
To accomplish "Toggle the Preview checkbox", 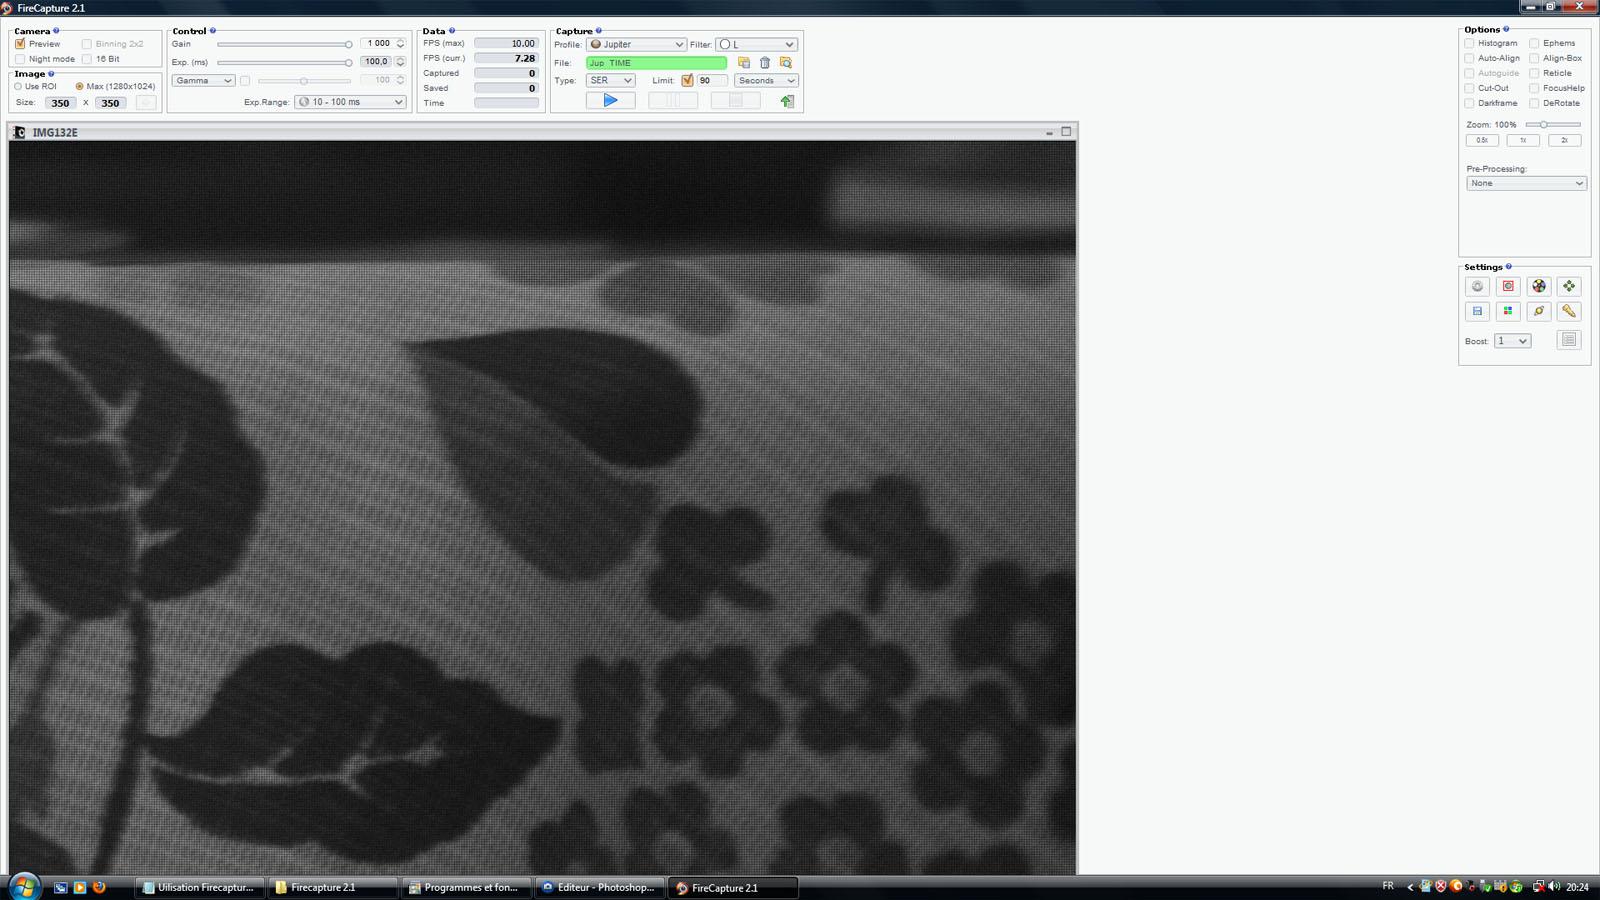I will (20, 44).
